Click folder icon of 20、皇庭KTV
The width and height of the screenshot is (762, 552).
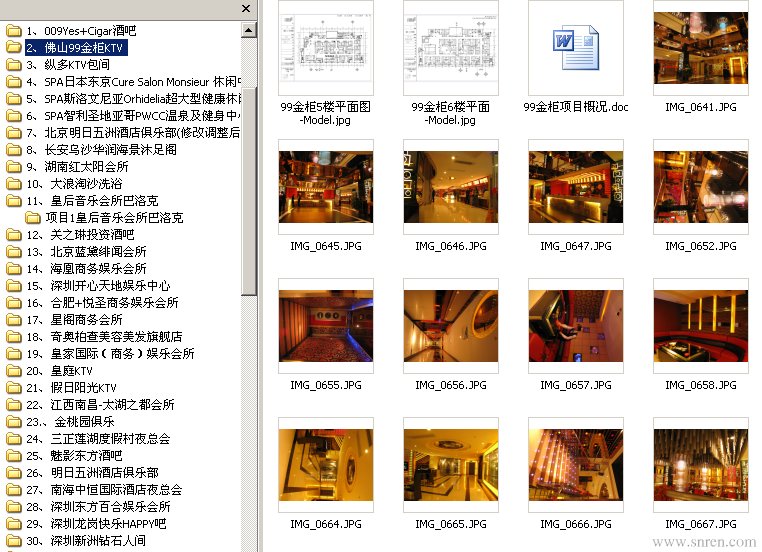14,371
